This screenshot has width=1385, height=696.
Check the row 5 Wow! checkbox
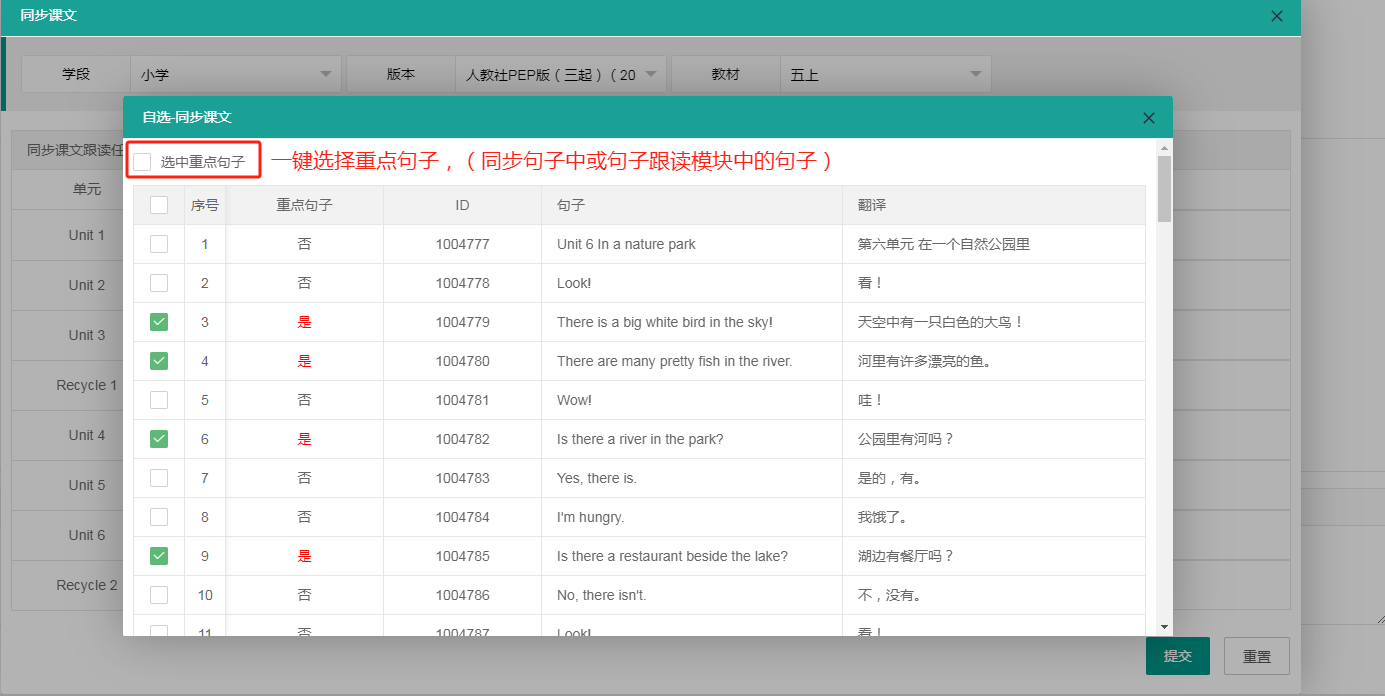[x=159, y=400]
